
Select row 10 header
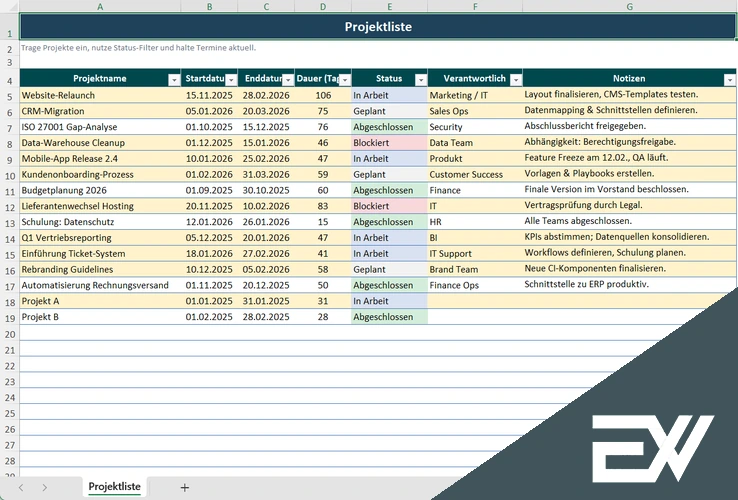click(x=9, y=174)
